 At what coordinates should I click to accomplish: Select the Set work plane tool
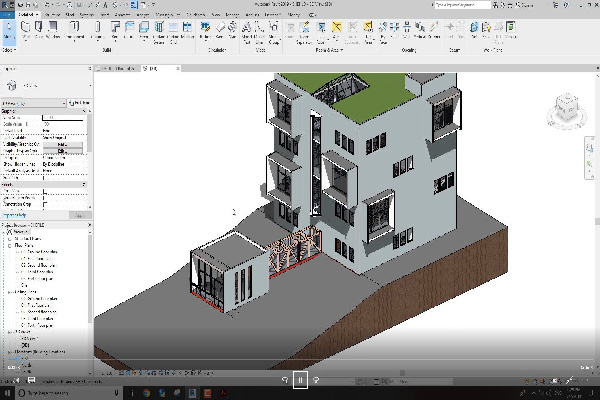pyautogui.click(x=474, y=30)
